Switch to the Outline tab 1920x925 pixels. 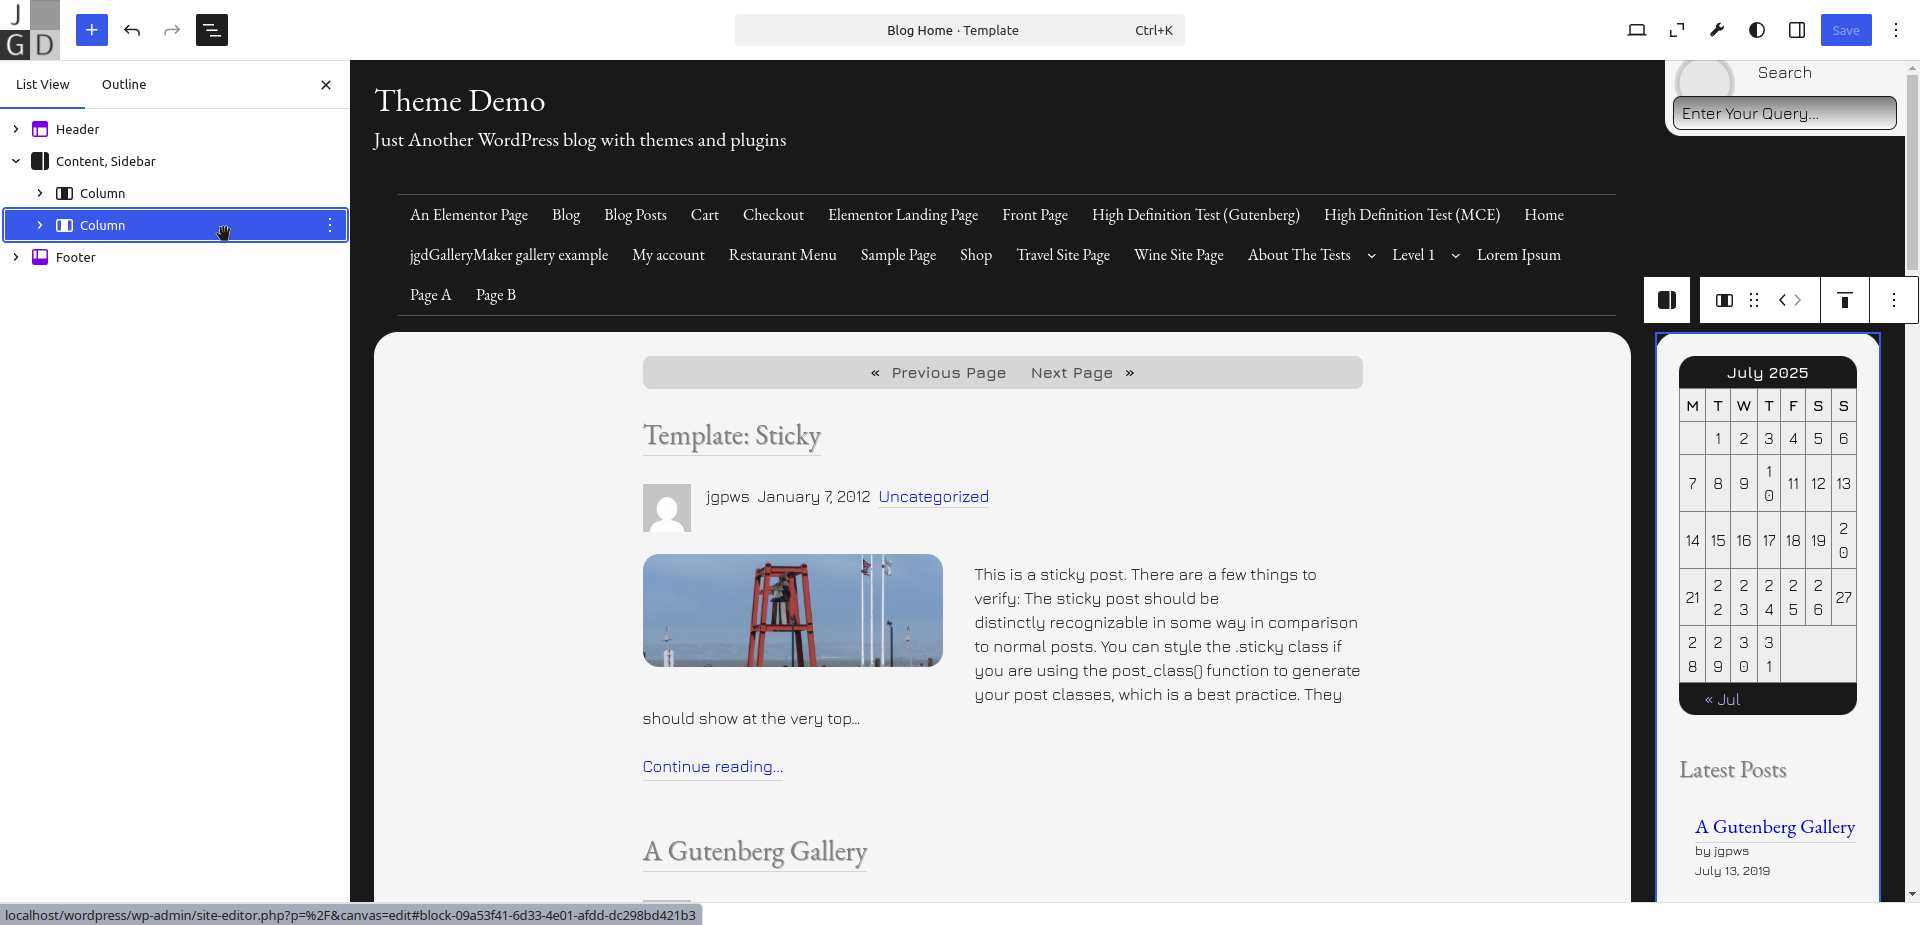click(x=124, y=85)
